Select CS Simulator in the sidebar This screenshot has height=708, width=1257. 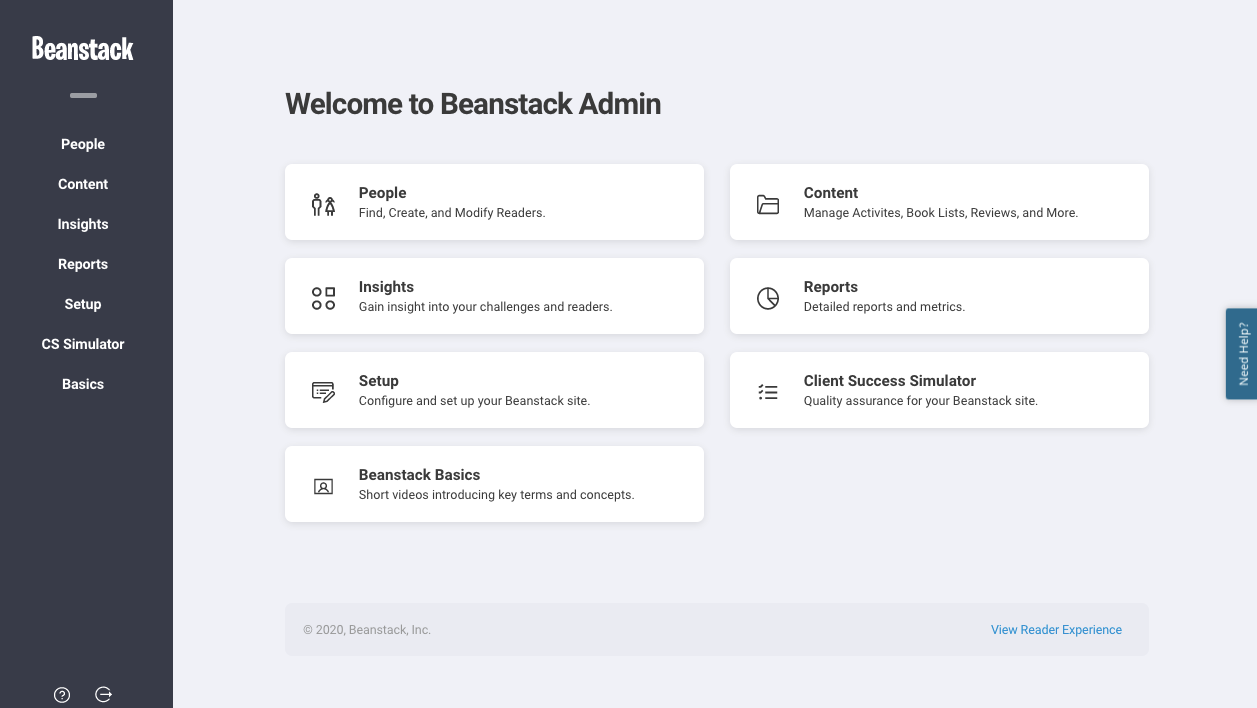[x=83, y=344]
